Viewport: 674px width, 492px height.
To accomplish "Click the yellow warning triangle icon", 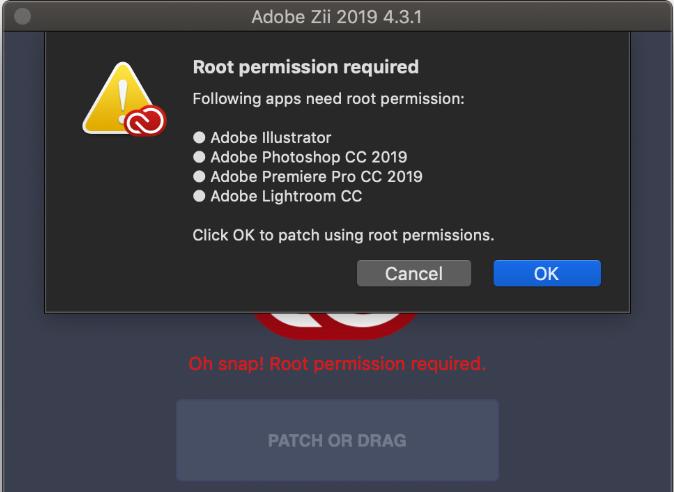I will [x=120, y=98].
